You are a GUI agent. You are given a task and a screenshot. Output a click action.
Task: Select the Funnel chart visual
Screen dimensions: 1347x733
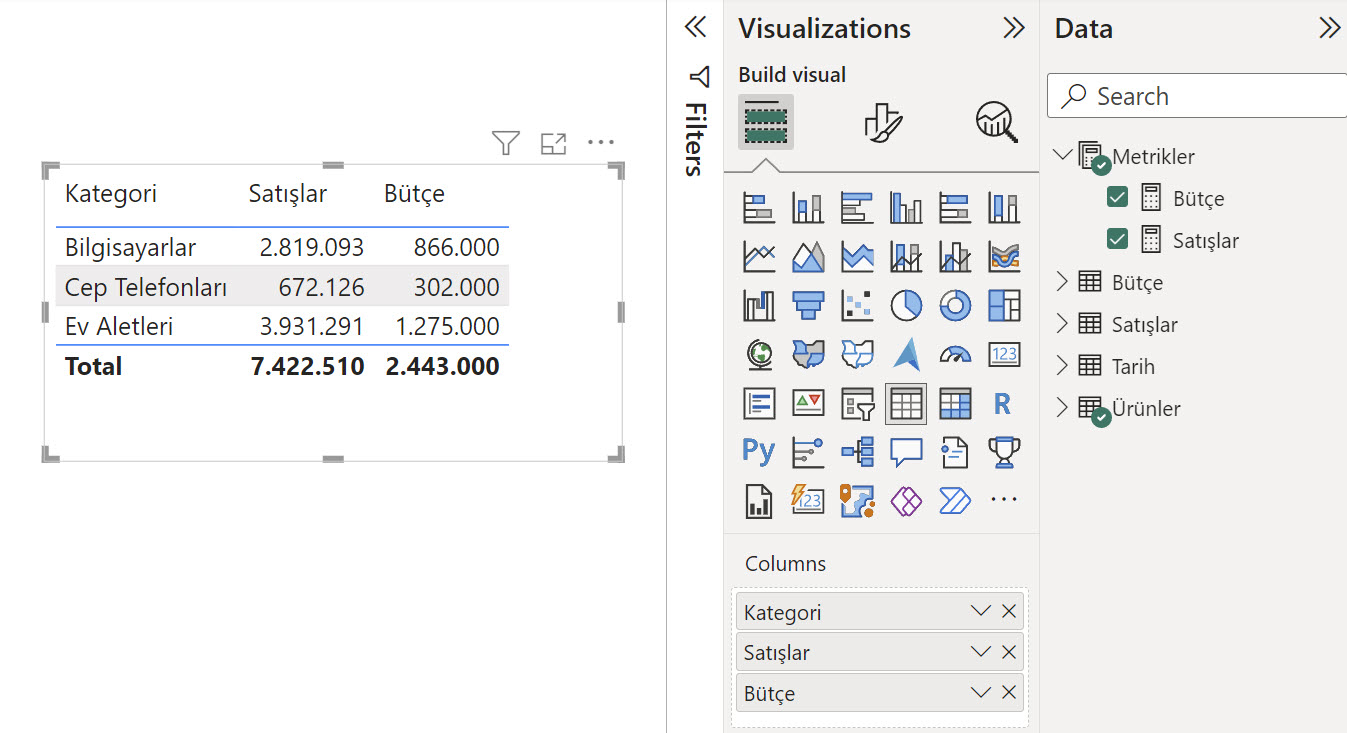(x=808, y=305)
